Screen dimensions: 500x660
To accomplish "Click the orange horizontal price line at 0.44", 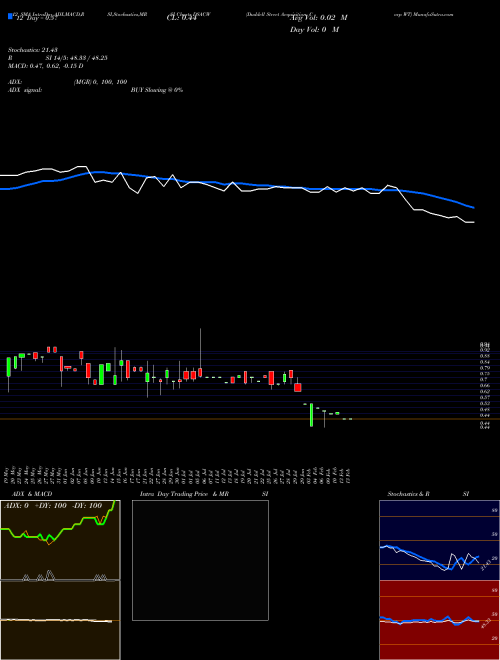I will click(250, 419).
